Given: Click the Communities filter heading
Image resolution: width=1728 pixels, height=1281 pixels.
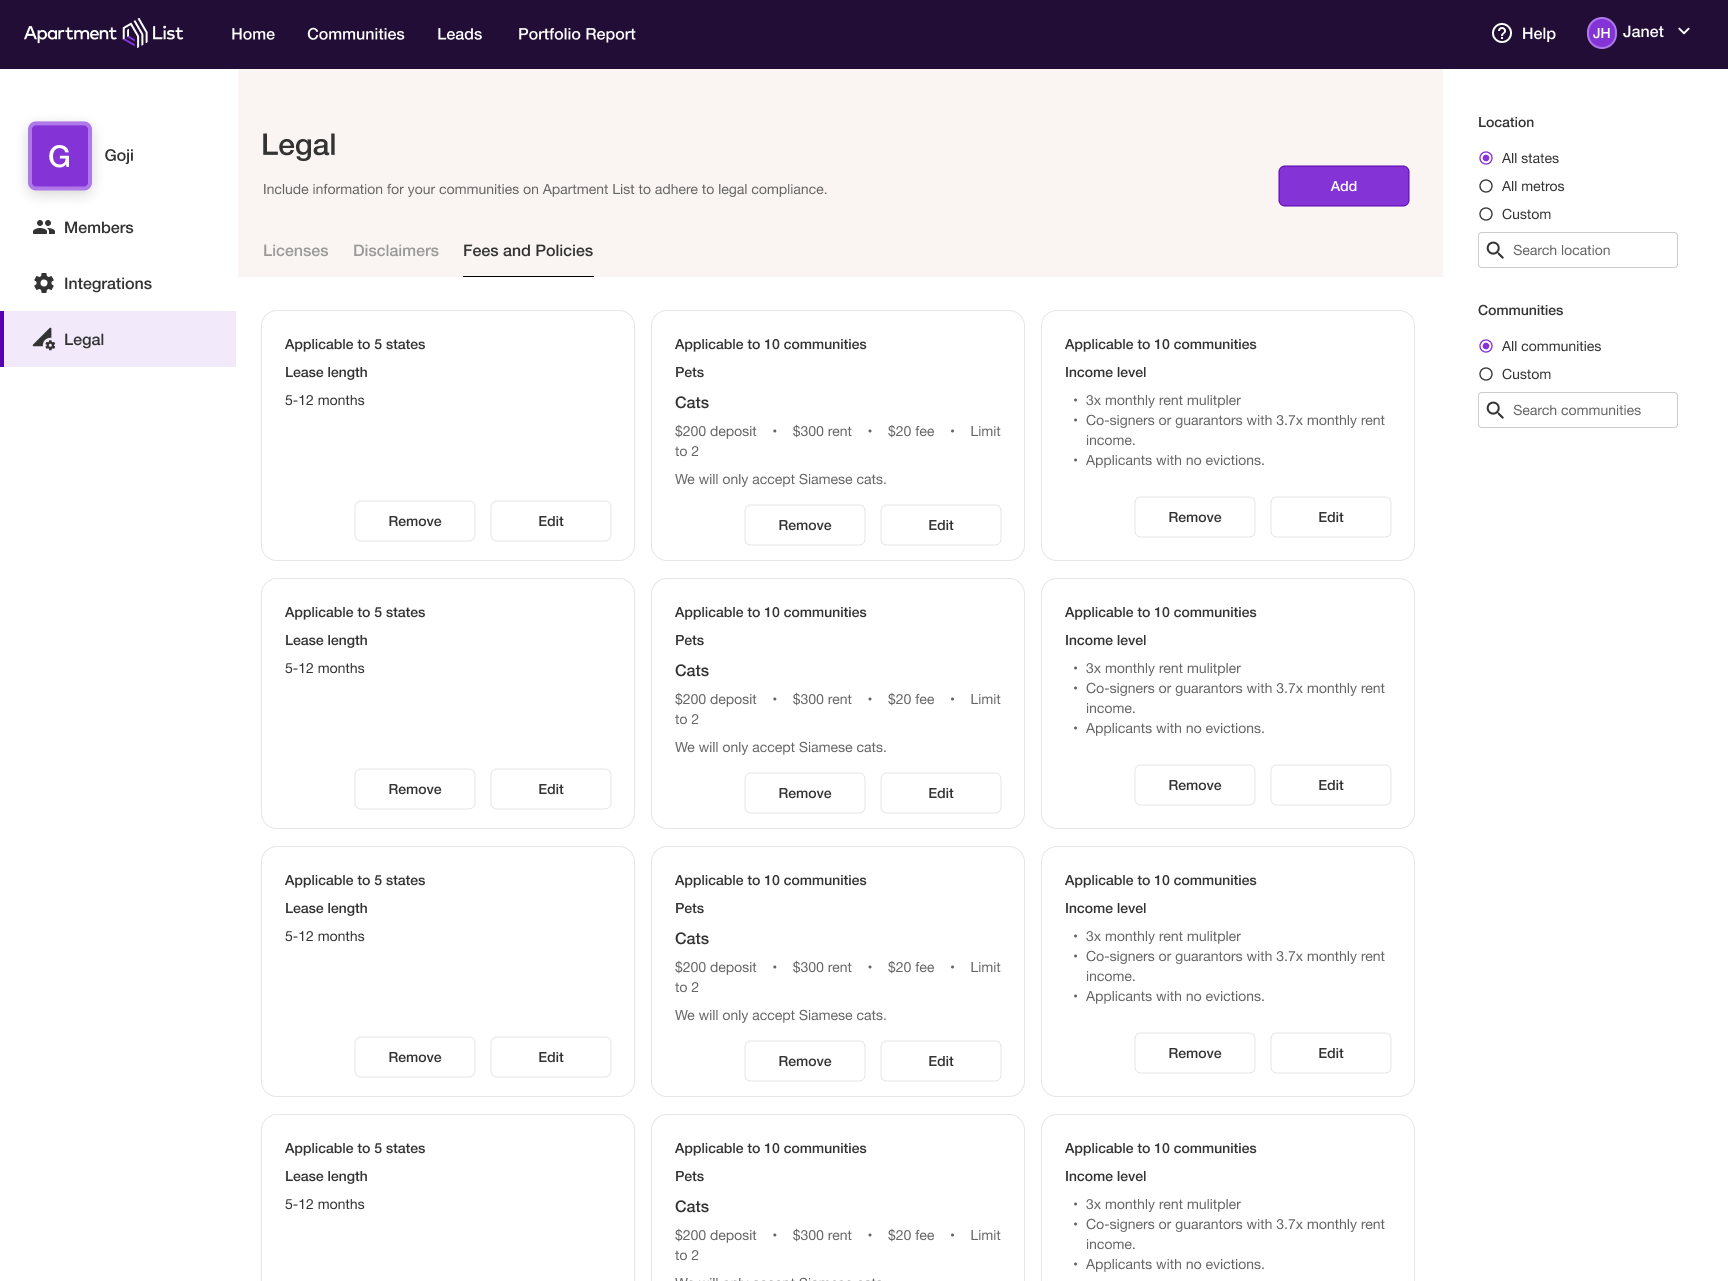Looking at the screenshot, I should point(1520,310).
